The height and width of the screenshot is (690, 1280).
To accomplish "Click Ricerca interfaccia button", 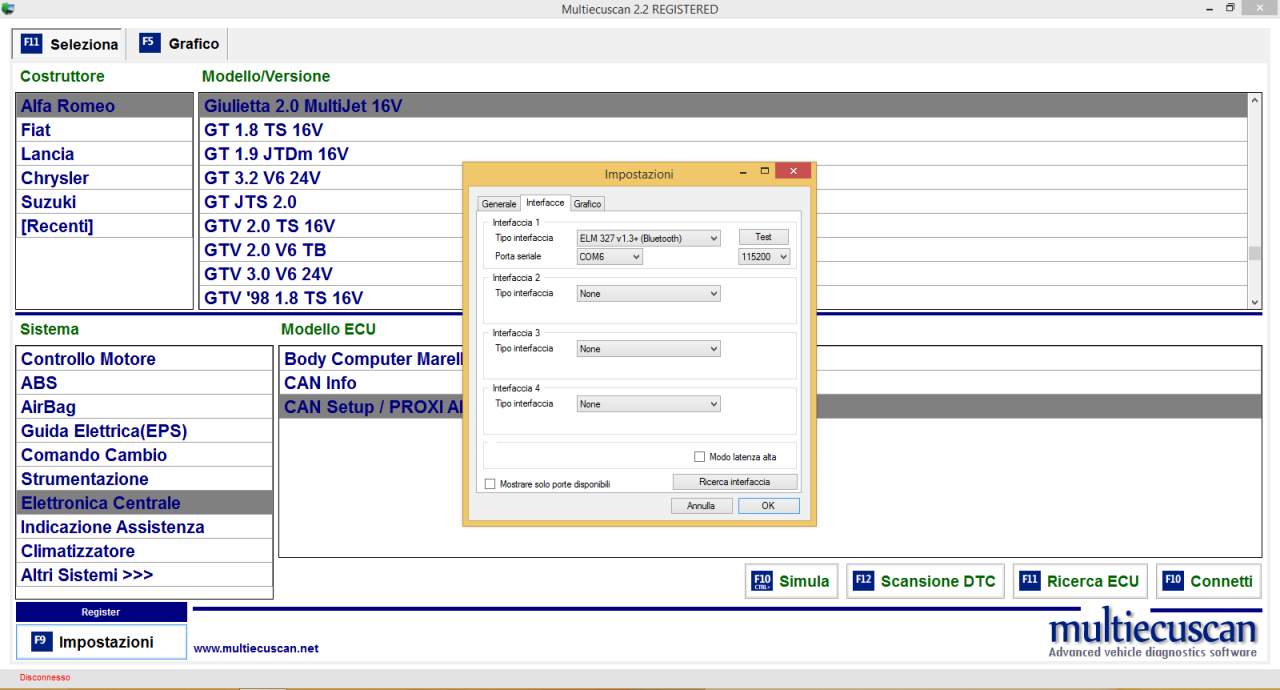I will [x=735, y=482].
